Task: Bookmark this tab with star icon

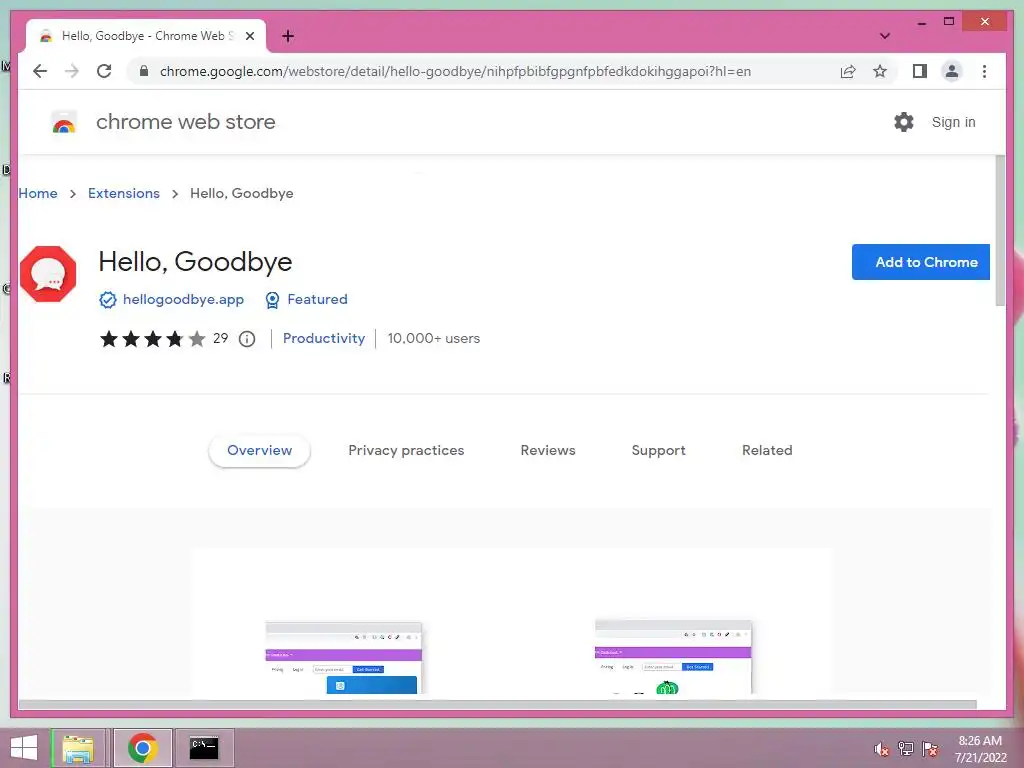Action: (x=880, y=71)
